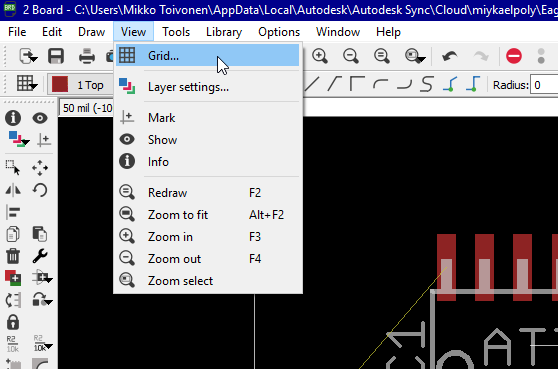The width and height of the screenshot is (558, 369).
Task: Click the Redraw toolbar icon
Action: [x=381, y=56]
